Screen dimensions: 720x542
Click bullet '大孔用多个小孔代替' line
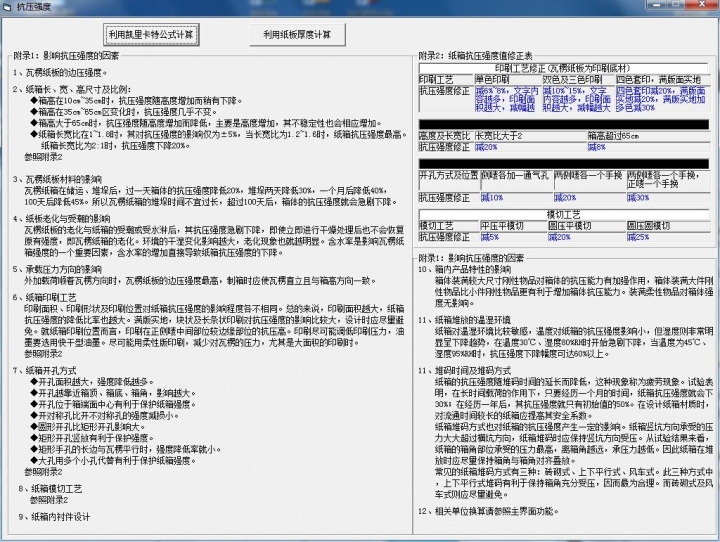tap(113, 460)
